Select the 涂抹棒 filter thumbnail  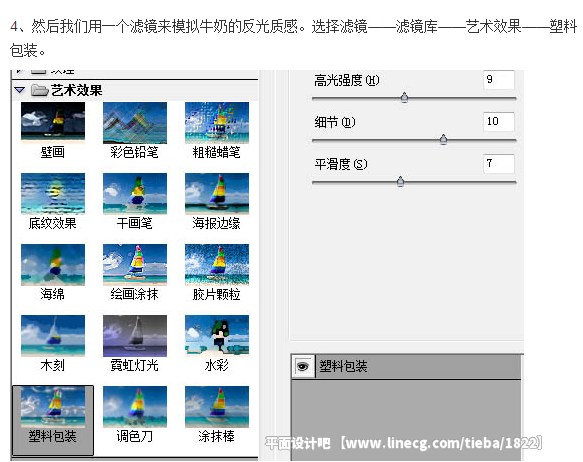[x=217, y=407]
